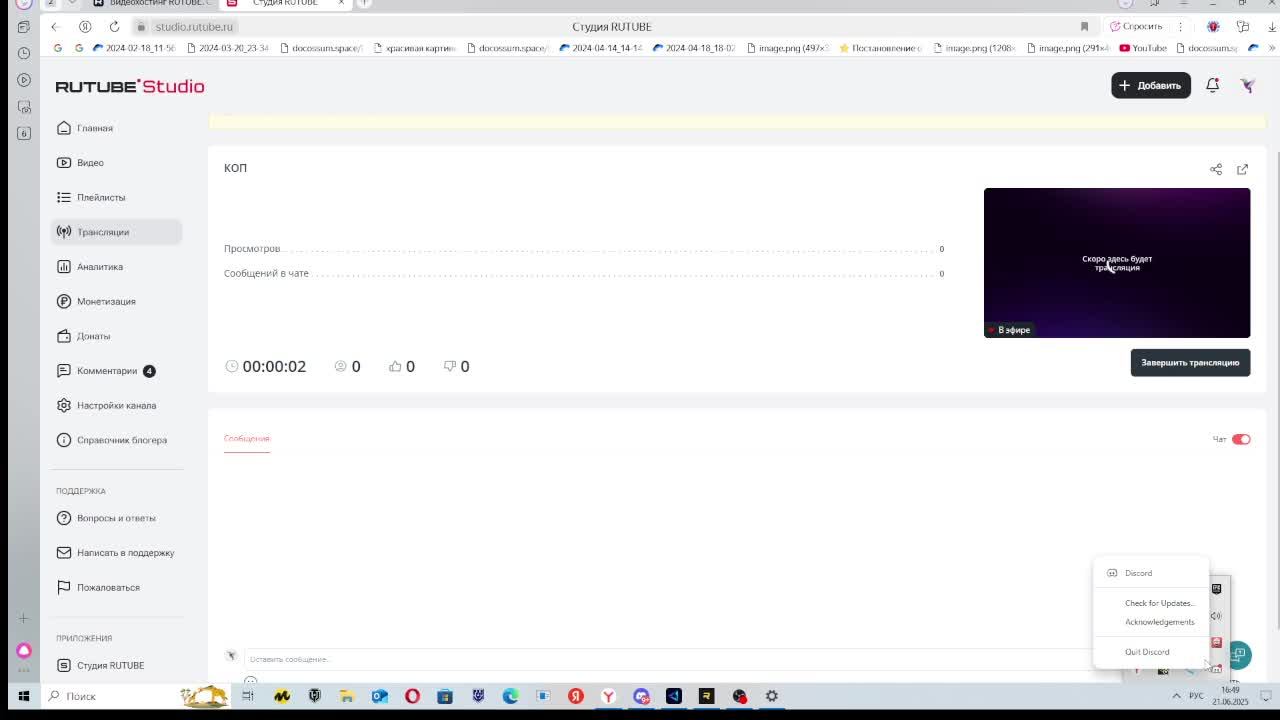Viewport: 1280px width, 720px height.
Task: Click the Спросить assistant button
Action: 1136,26
